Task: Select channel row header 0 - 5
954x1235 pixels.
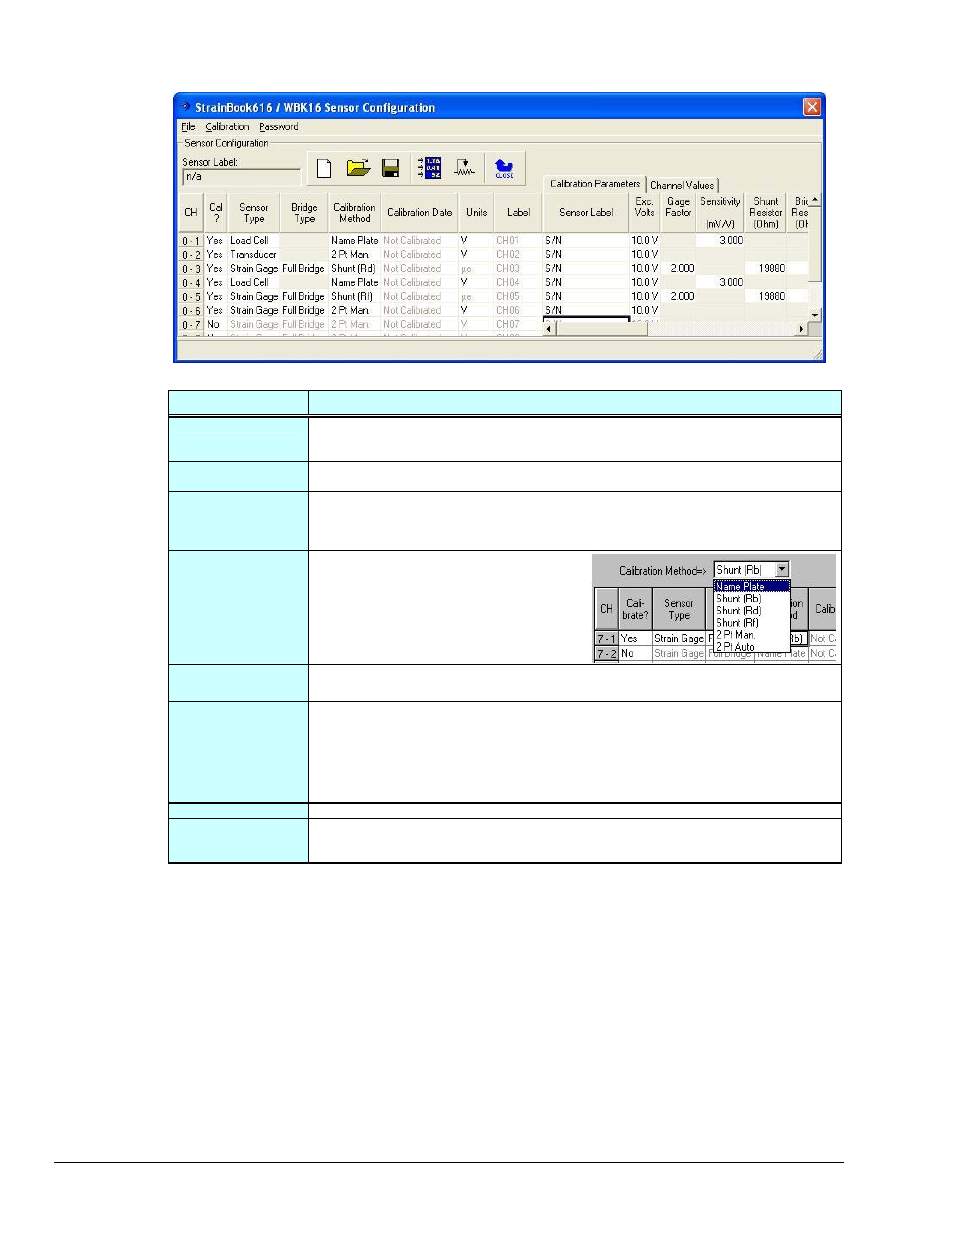Action: pos(191,297)
